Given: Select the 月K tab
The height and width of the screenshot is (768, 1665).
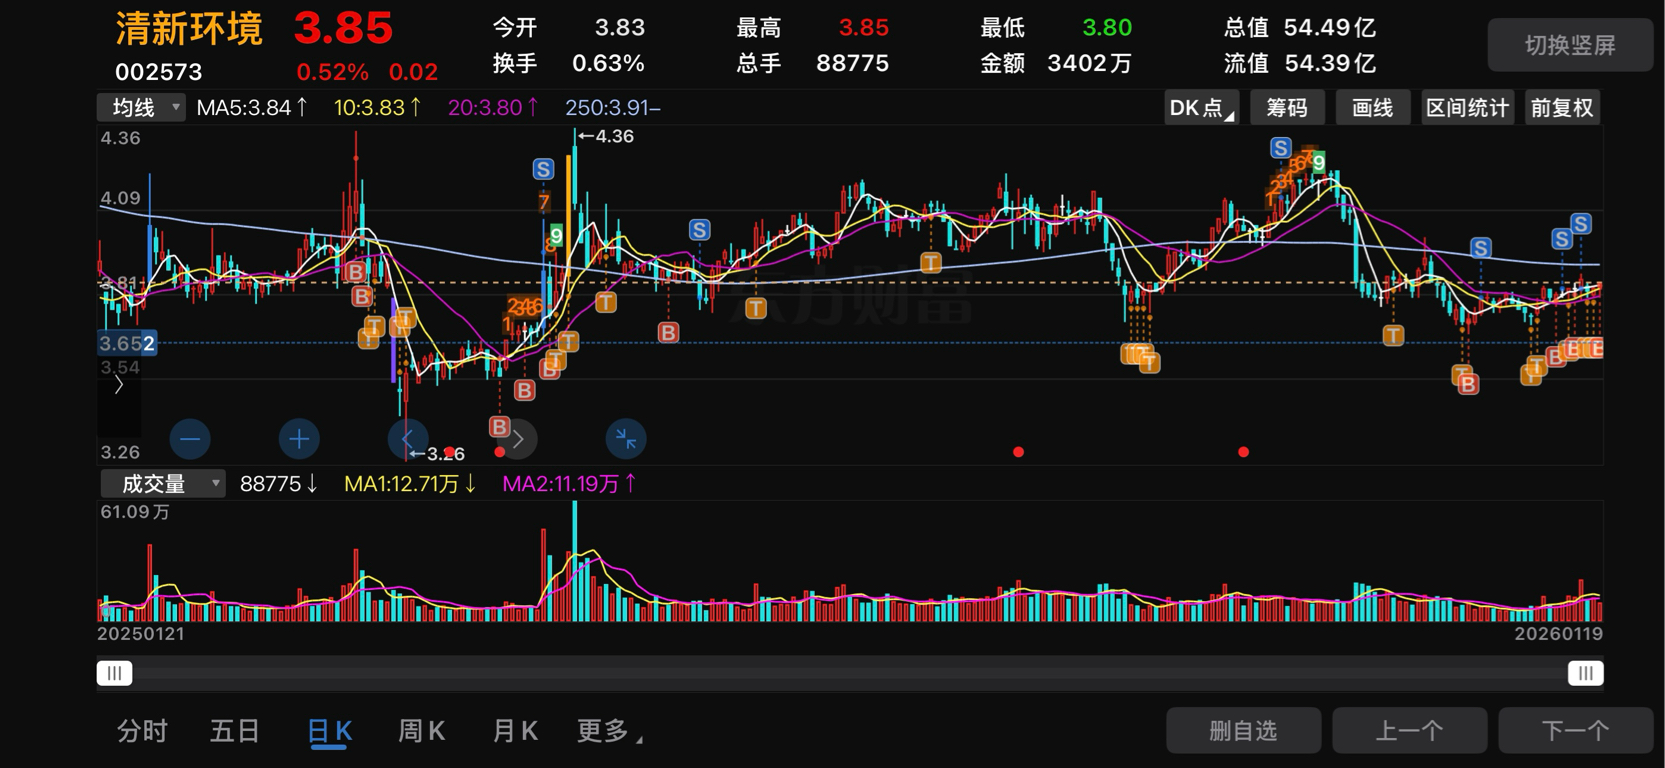Looking at the screenshot, I should 515,731.
